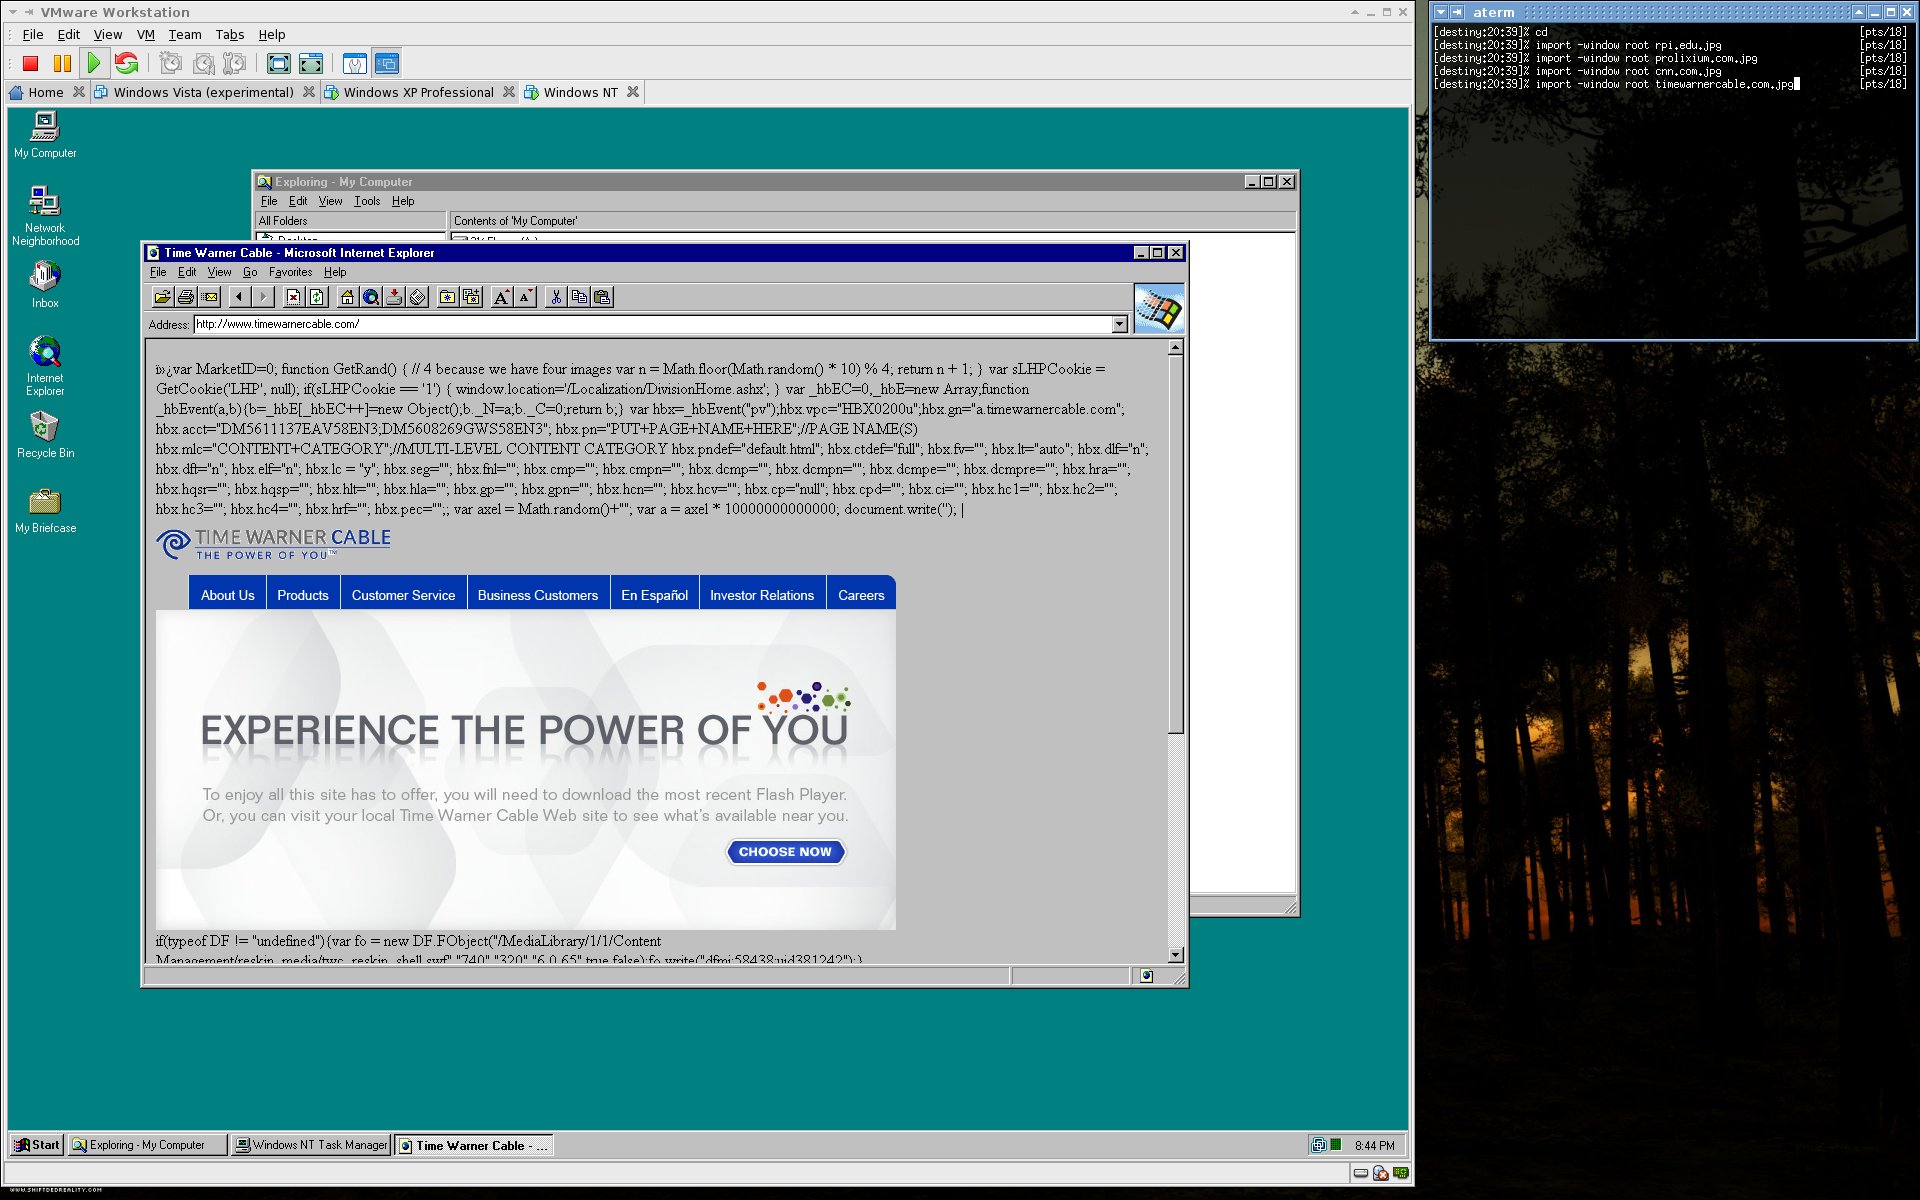Screen dimensions: 1920x1200
Task: Click the Time Warner Cable logo
Action: [274, 544]
